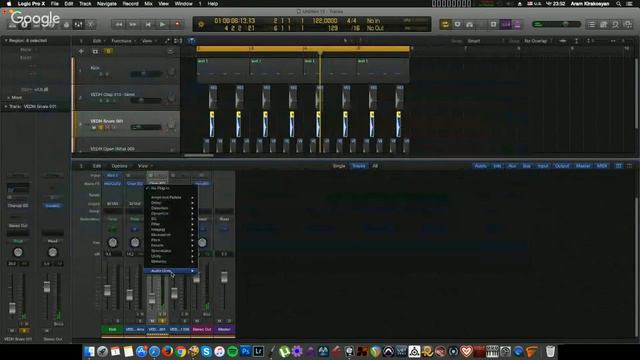Viewport: 640px width, 360px height.
Task: Open Mixer Options menu
Action: tap(119, 166)
